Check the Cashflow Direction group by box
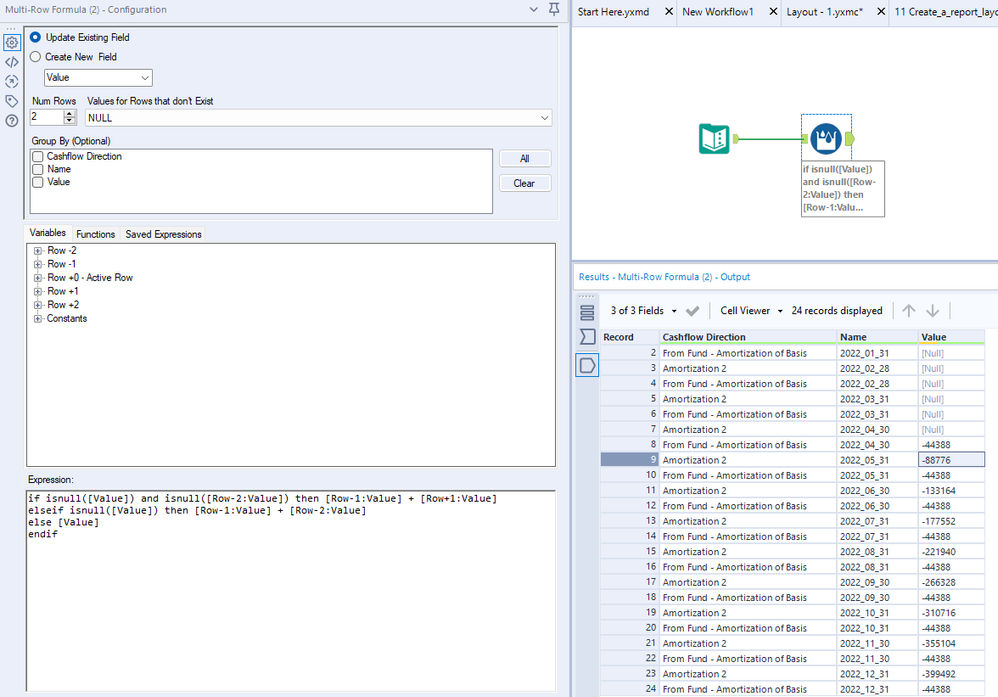This screenshot has height=697, width=998. click(38, 157)
